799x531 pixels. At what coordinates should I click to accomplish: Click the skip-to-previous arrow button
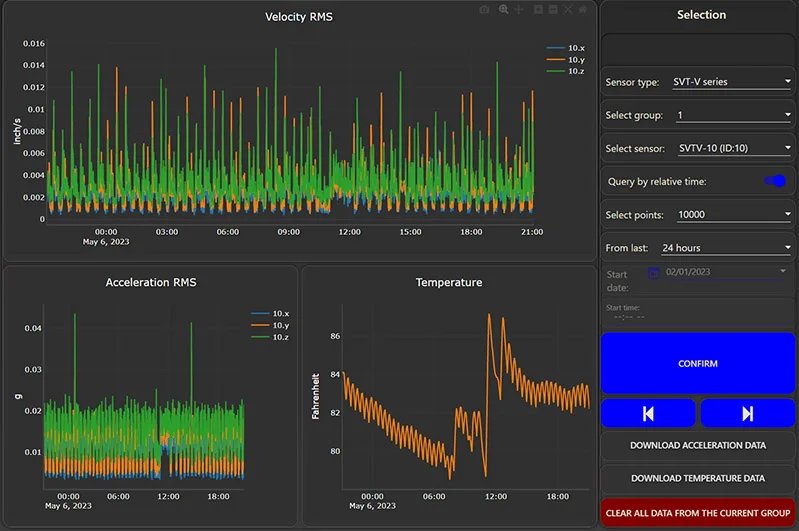(x=648, y=413)
